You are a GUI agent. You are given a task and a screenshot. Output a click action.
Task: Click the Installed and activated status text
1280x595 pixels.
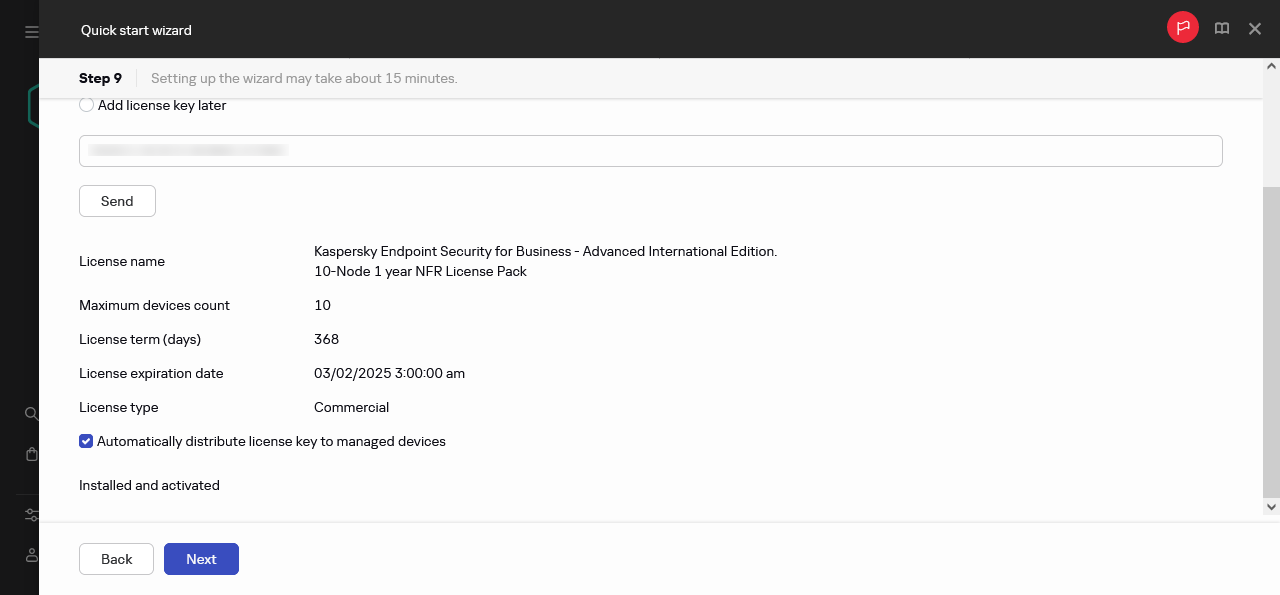tap(149, 485)
